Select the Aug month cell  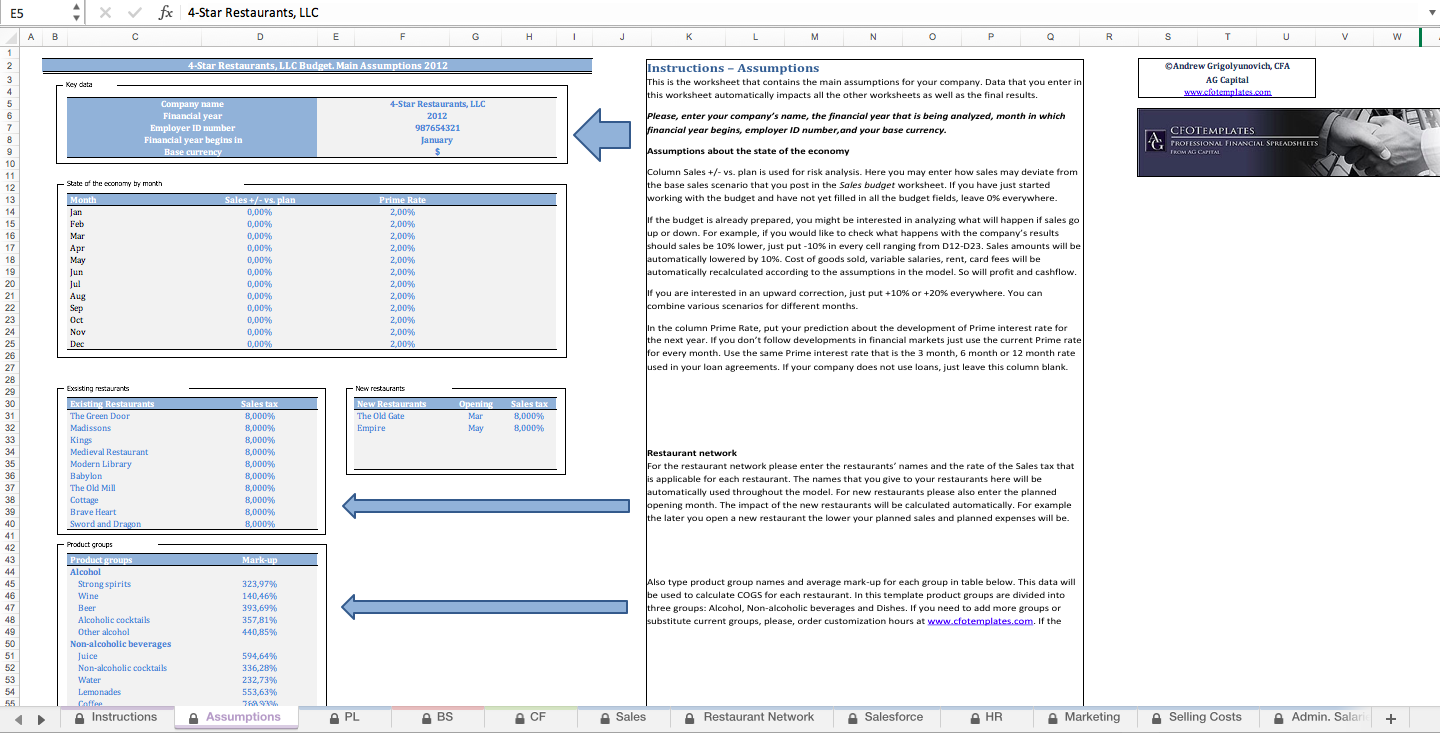pyautogui.click(x=135, y=296)
